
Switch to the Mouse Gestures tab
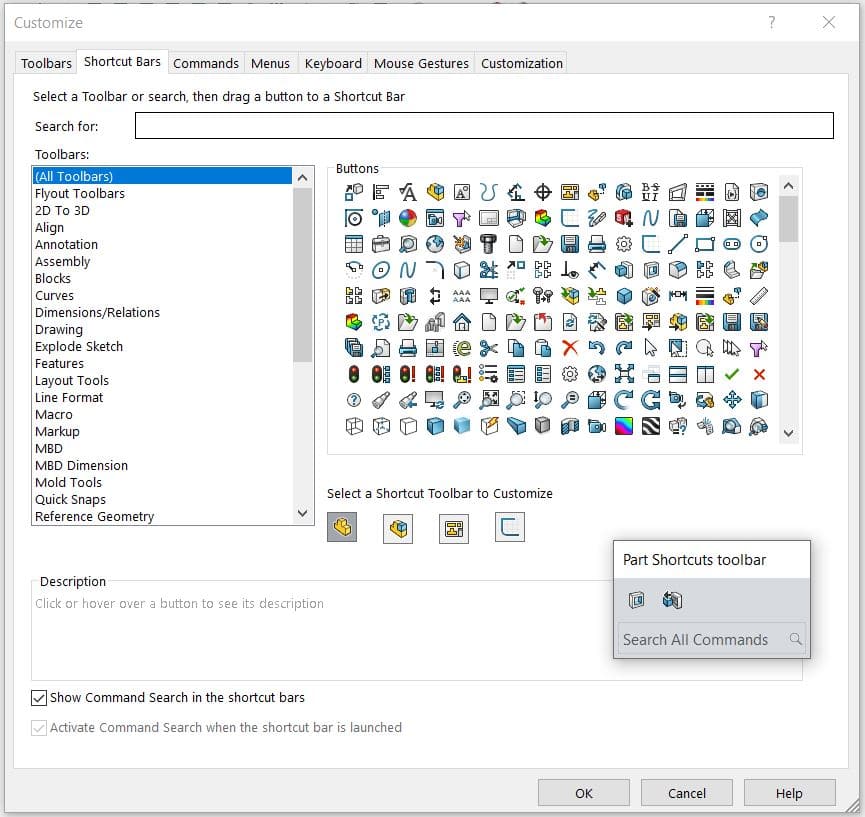[x=421, y=63]
